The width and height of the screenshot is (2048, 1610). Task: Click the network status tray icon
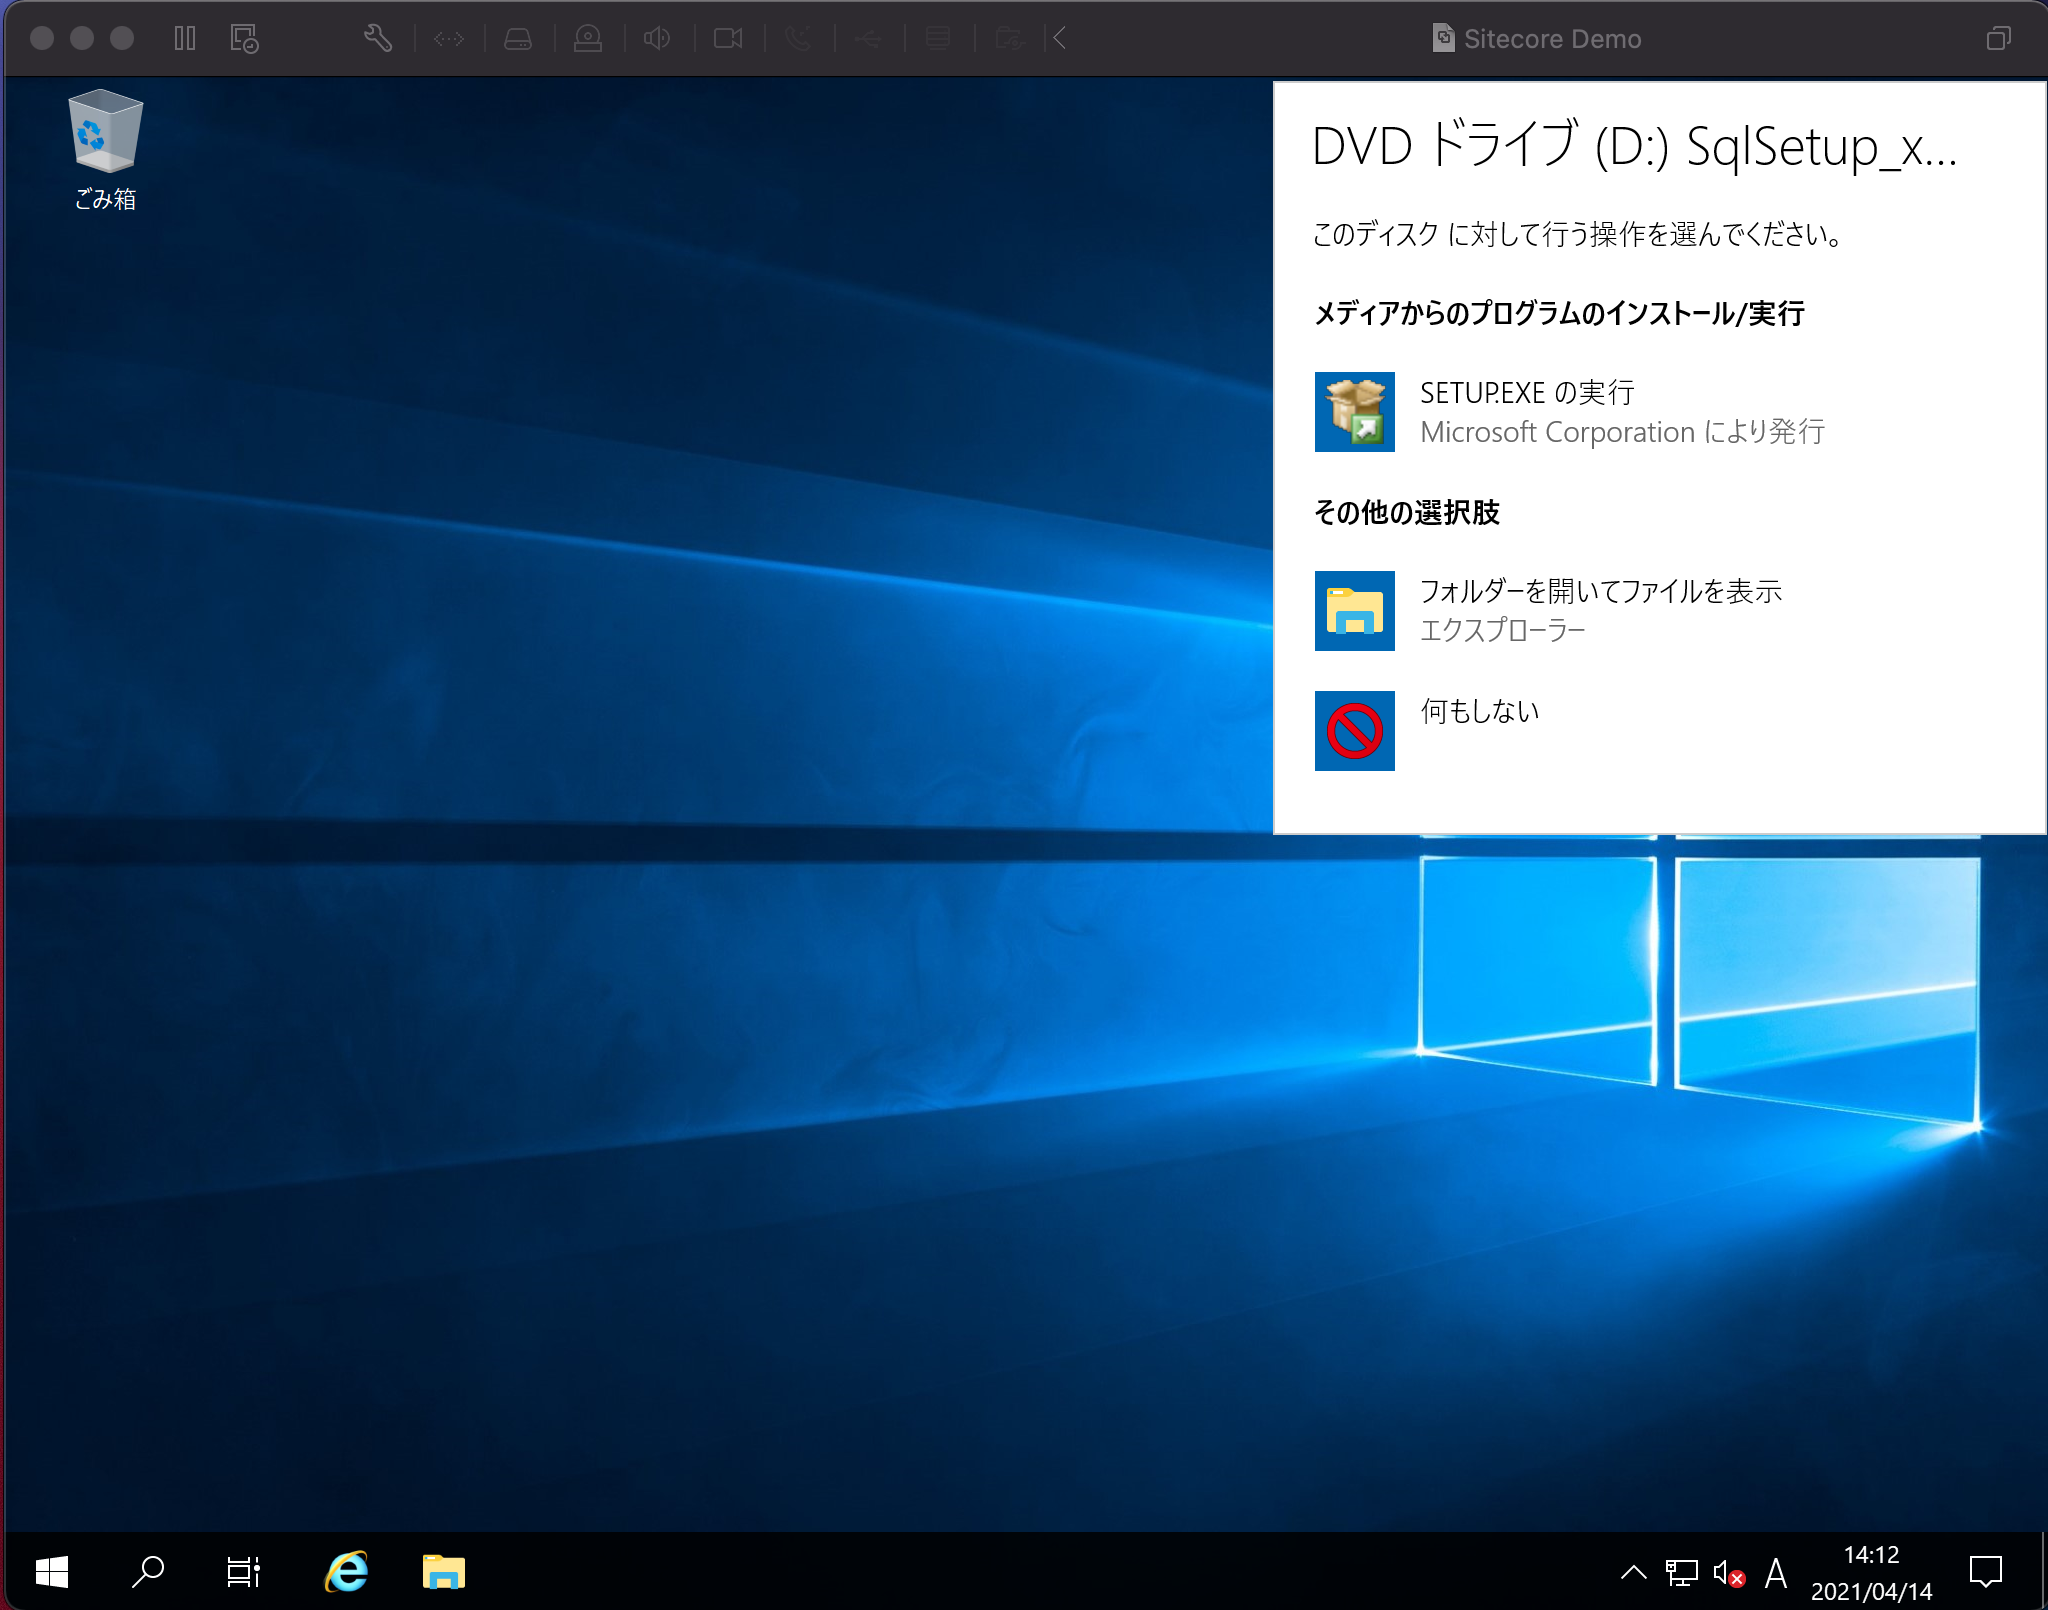1681,1573
